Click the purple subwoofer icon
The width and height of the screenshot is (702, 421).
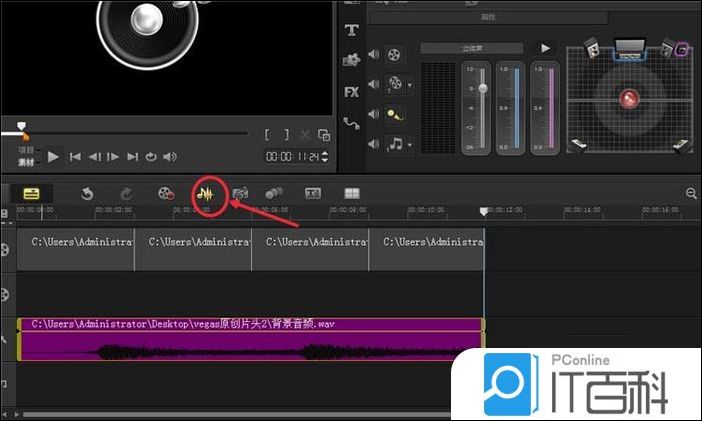click(681, 49)
